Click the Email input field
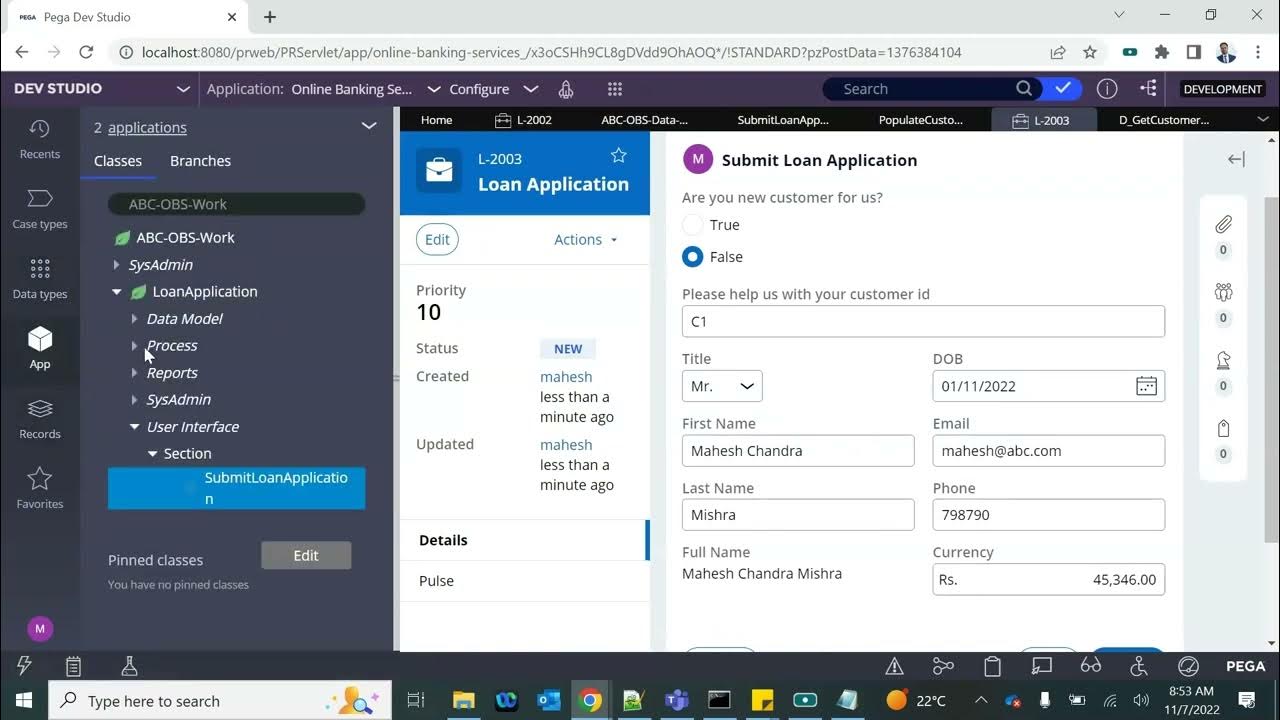Screen dimensions: 1280x720 [1048, 451]
